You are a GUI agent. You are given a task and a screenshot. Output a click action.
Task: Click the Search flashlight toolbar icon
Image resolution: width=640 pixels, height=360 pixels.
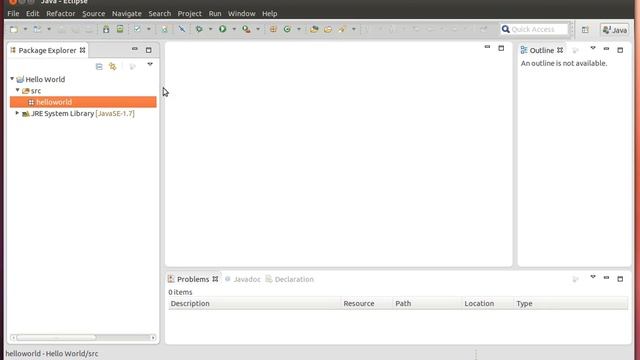pyautogui.click(x=342, y=29)
